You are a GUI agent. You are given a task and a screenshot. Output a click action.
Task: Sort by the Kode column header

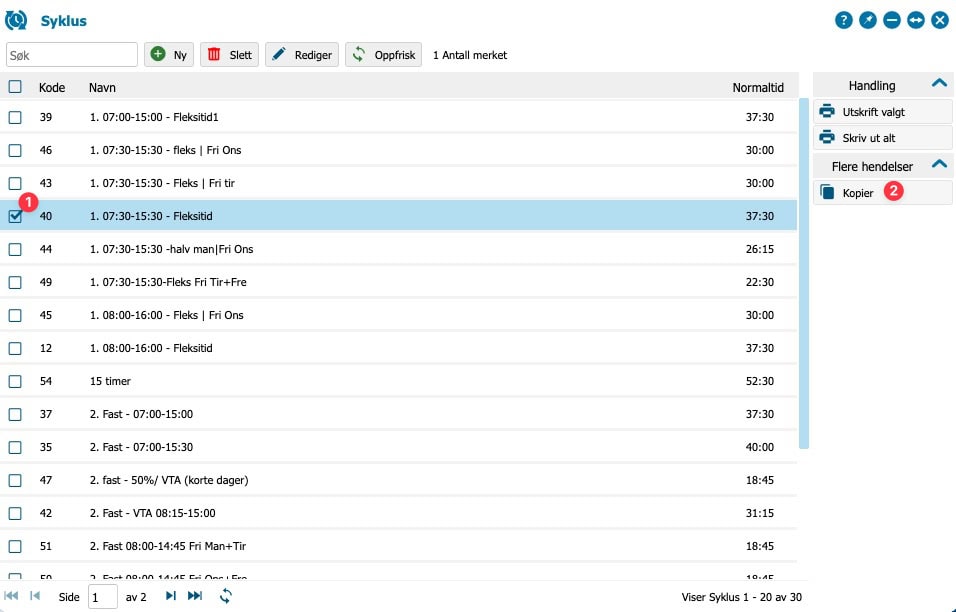tap(52, 87)
